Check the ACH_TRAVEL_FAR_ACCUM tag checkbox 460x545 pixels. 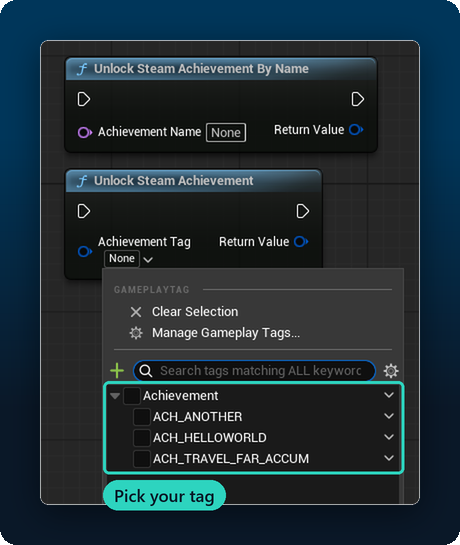tap(142, 459)
